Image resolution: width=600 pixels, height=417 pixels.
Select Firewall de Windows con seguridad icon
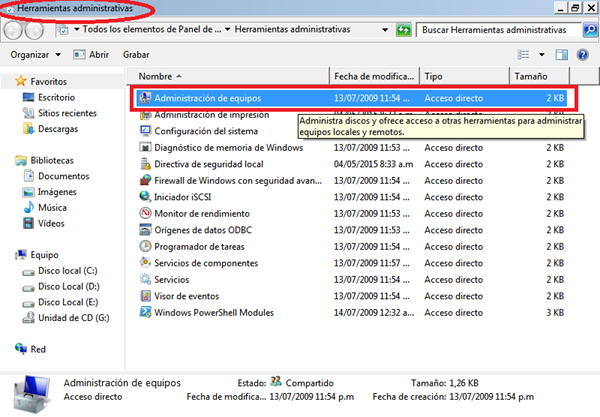coord(145,180)
